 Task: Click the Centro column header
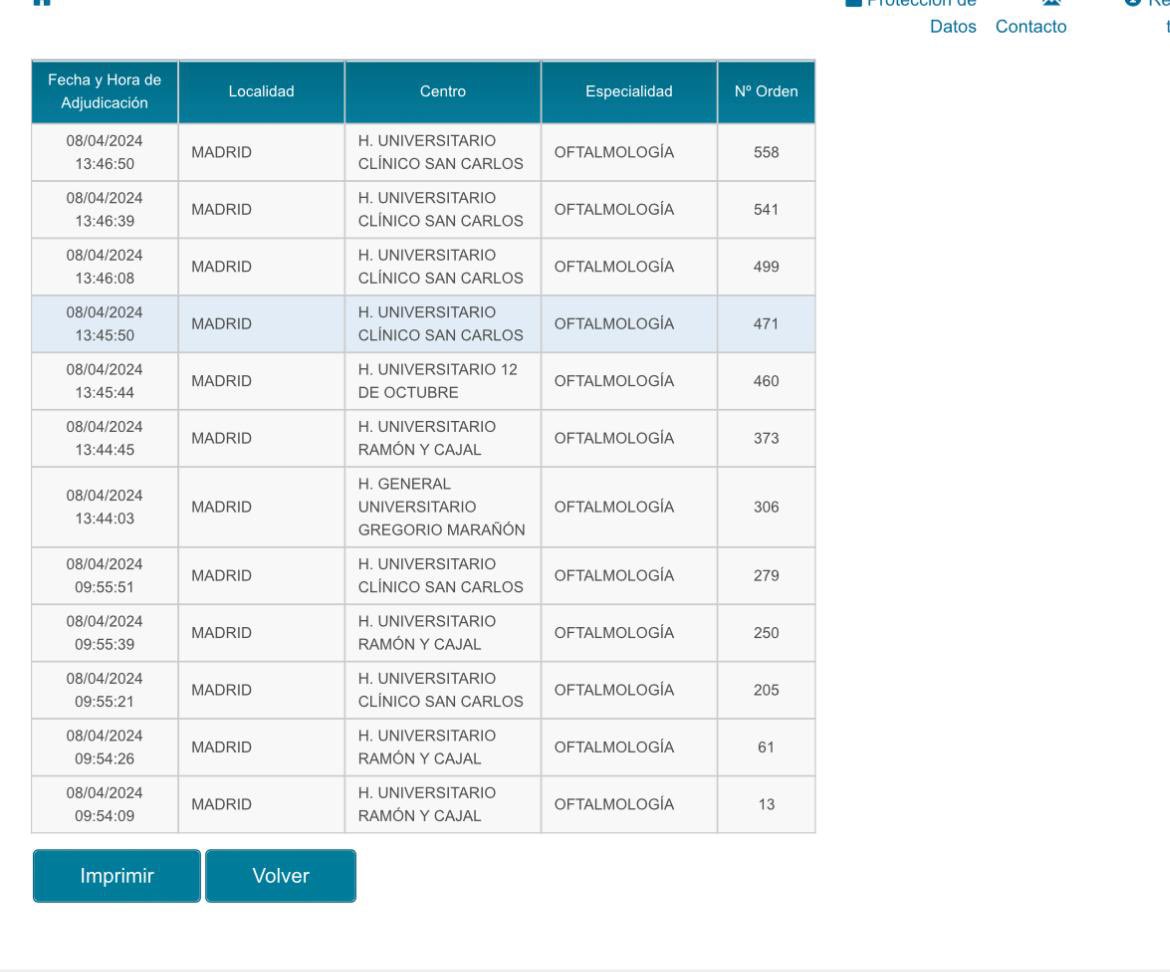[x=442, y=92]
